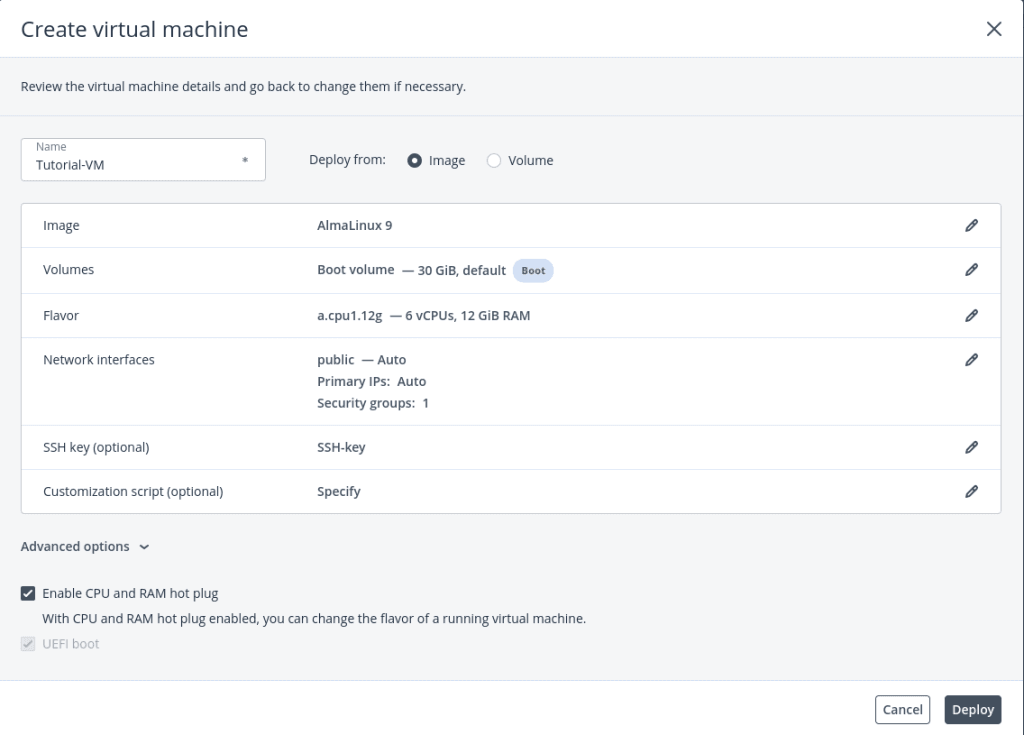Click the public — Auto network text
Screen dimensions: 1024x735
coord(361,360)
